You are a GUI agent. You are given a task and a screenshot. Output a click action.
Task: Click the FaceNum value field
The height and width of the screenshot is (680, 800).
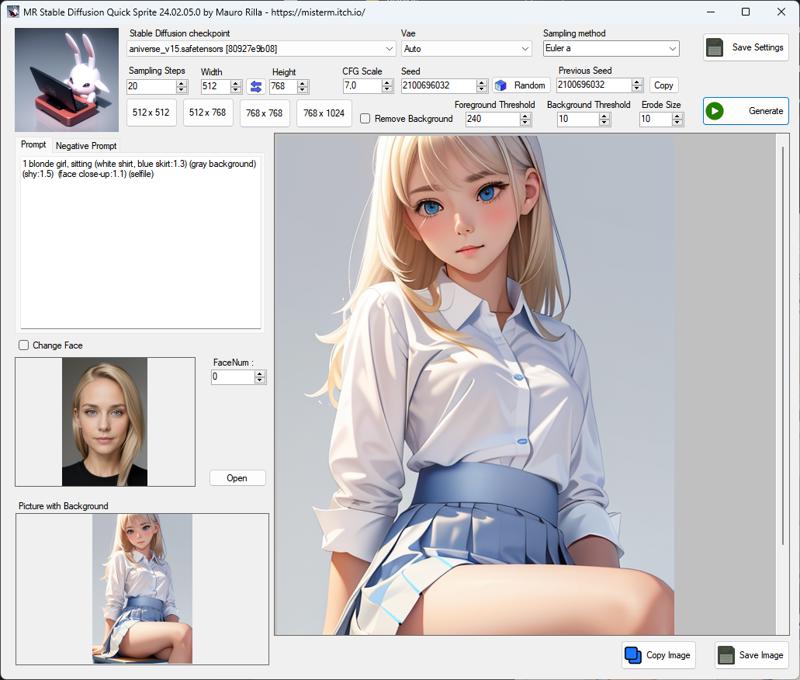coord(233,377)
